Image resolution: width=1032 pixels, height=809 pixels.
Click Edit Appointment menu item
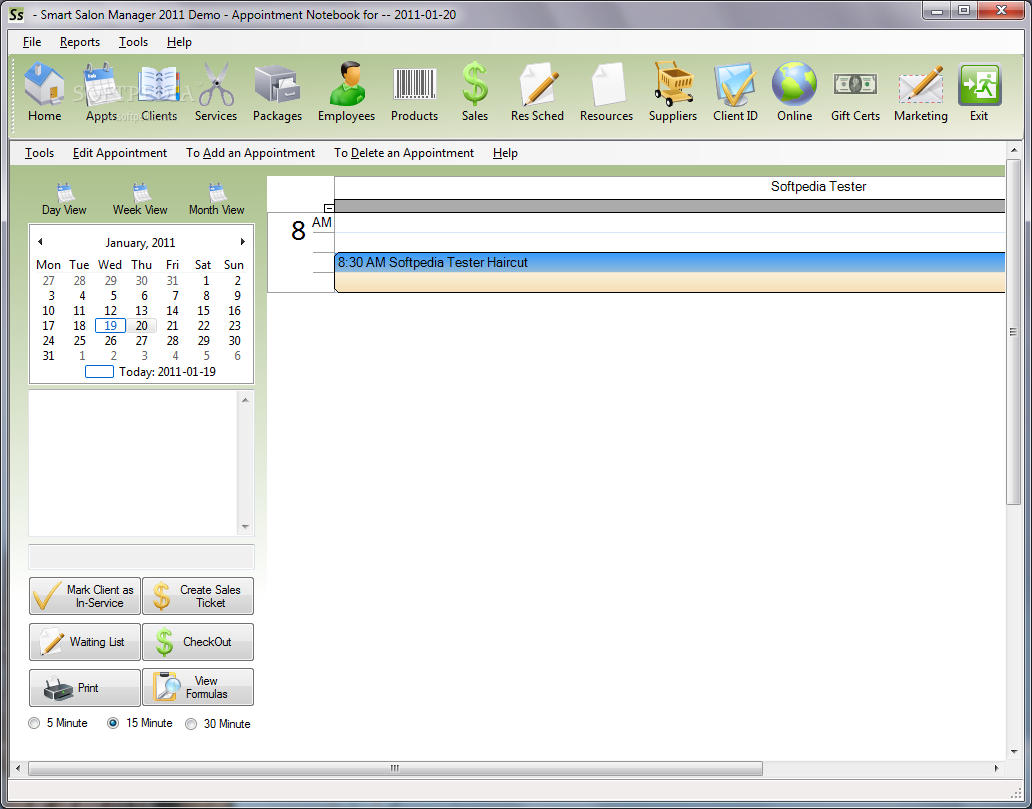(x=120, y=153)
